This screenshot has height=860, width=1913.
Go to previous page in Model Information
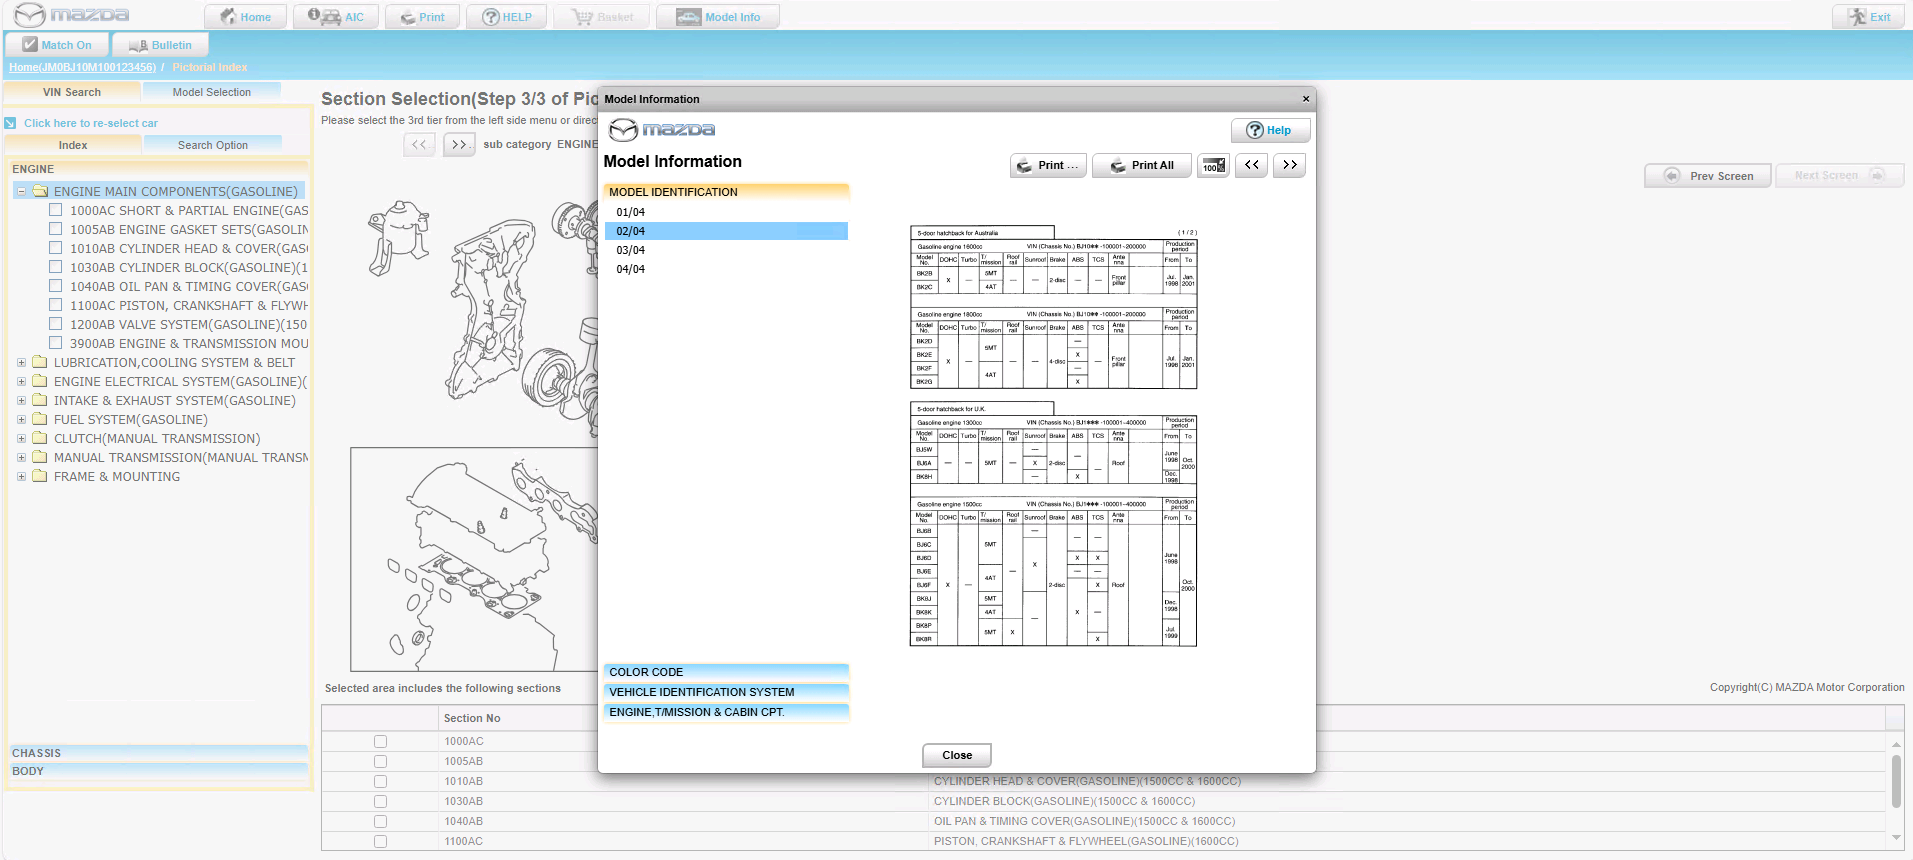coord(1252,165)
